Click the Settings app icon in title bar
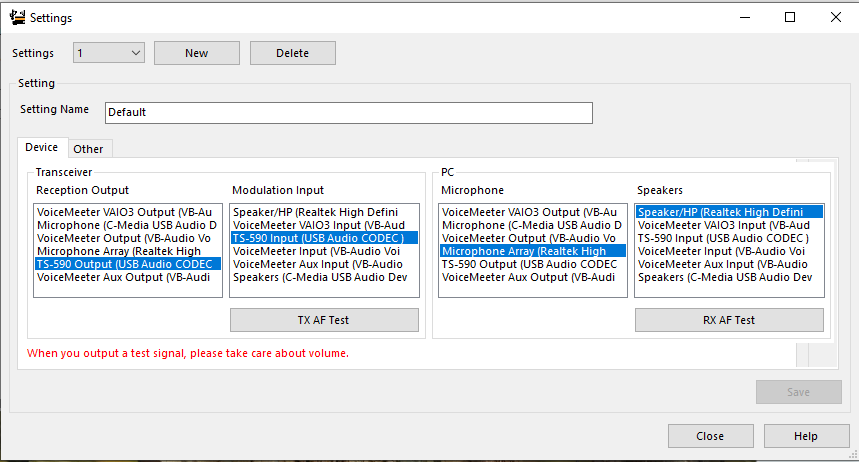Viewport: 859px width, 462px height. 18,18
